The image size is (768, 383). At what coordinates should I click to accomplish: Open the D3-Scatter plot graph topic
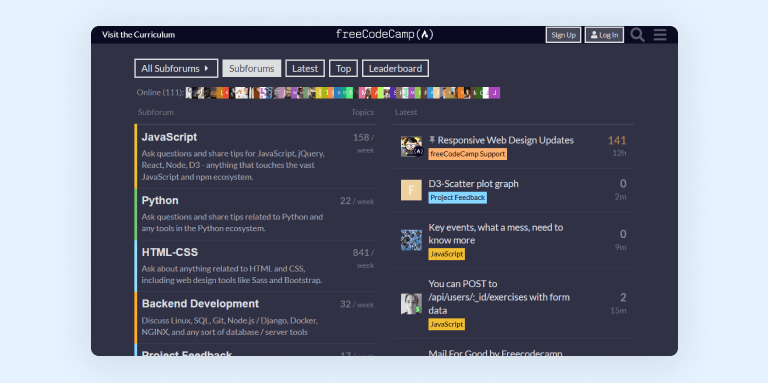tap(473, 184)
